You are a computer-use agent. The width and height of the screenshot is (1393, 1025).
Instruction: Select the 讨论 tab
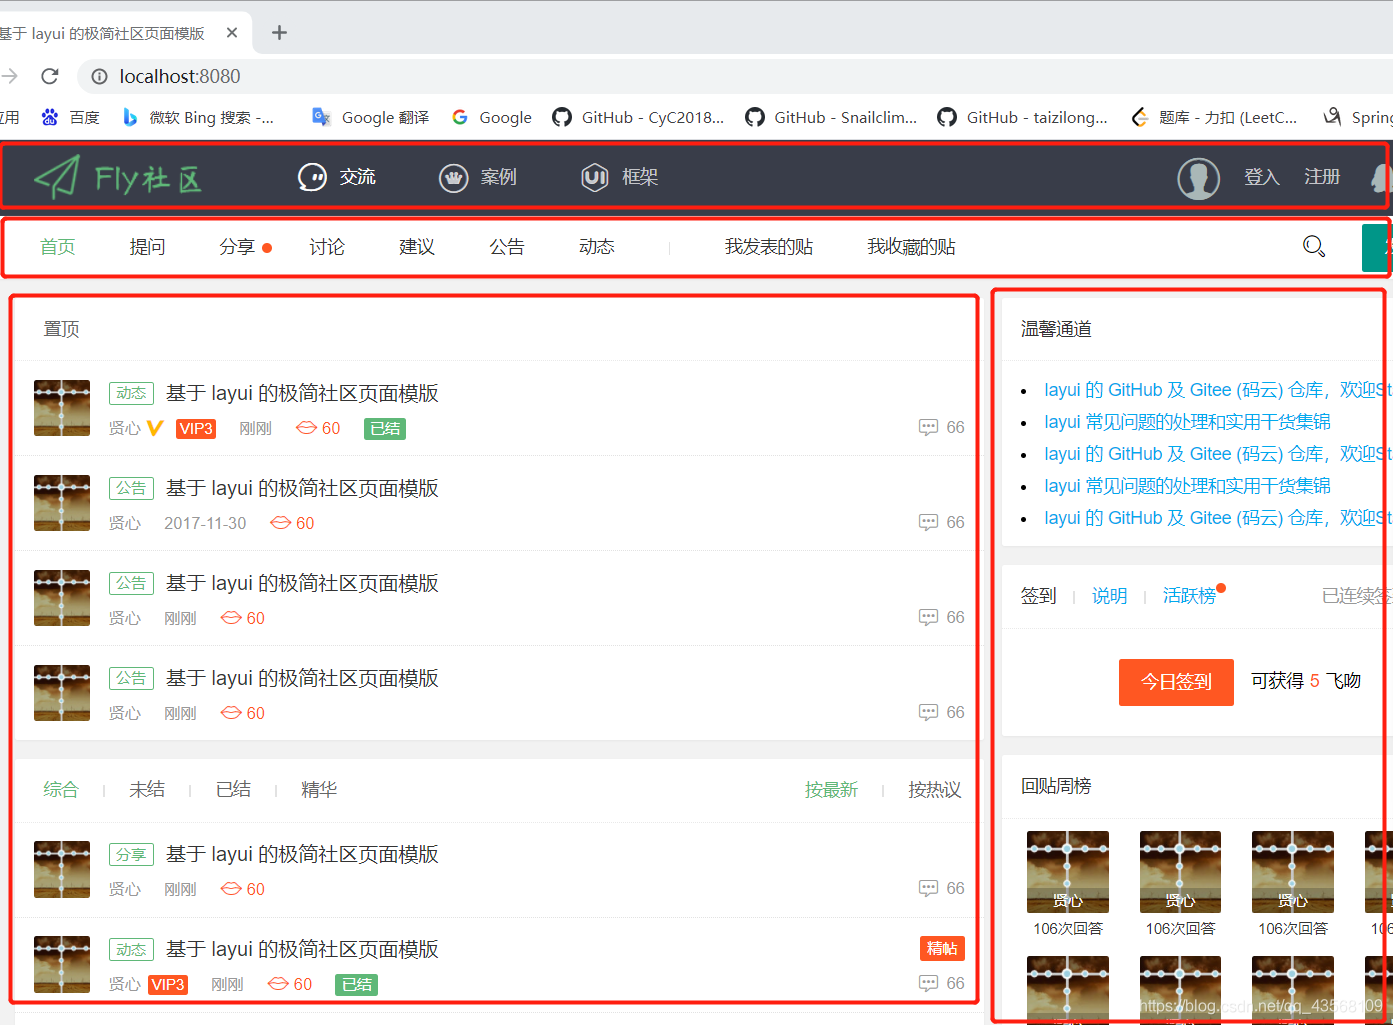[327, 247]
